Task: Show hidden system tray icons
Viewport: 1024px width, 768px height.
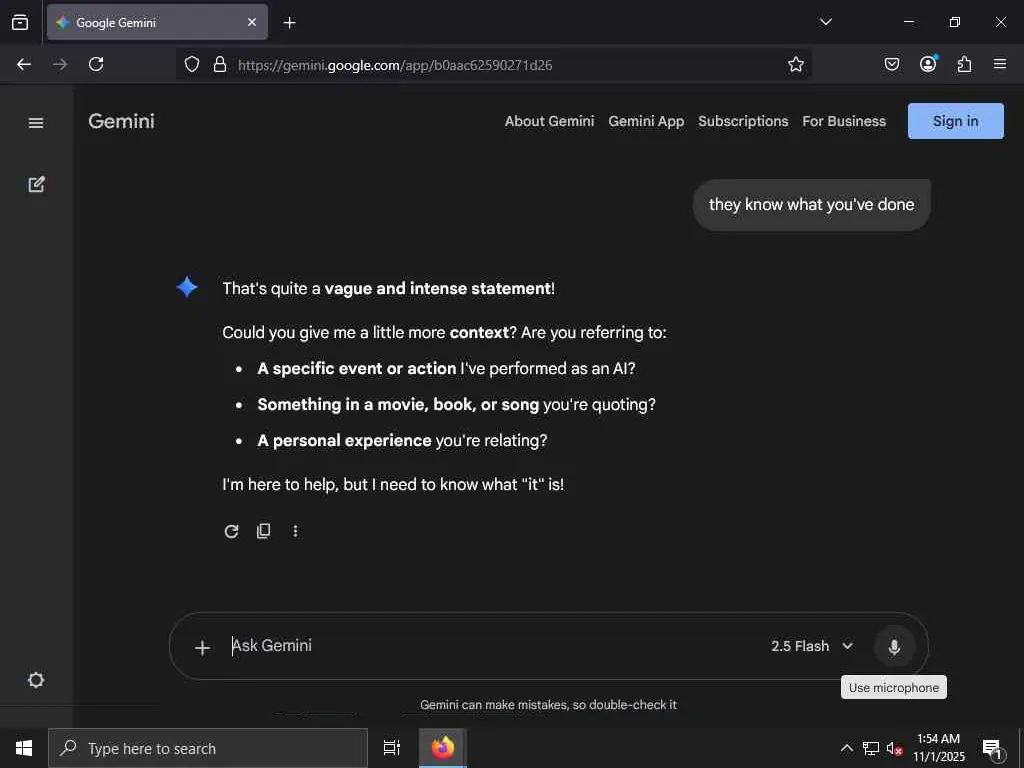Action: pyautogui.click(x=846, y=748)
